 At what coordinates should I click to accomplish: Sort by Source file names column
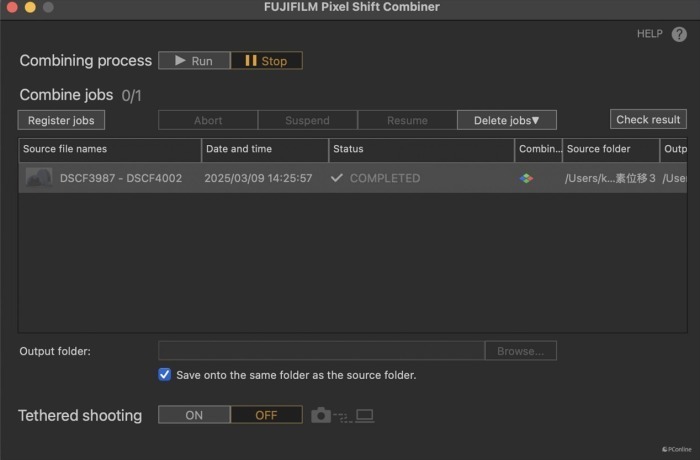tap(110, 150)
